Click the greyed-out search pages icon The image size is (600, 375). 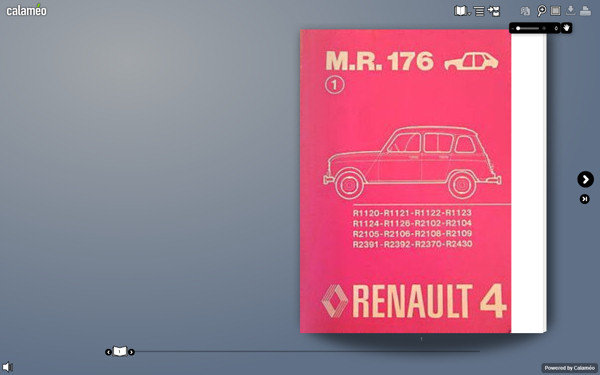[x=525, y=11]
